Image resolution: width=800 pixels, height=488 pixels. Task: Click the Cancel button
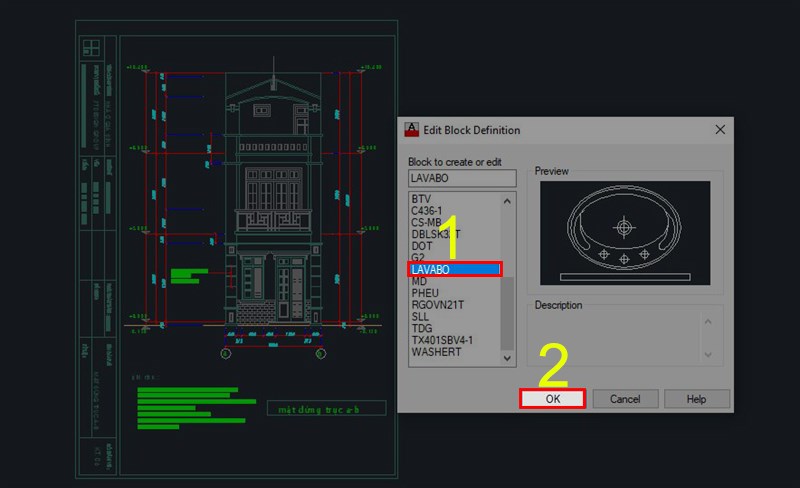[625, 399]
